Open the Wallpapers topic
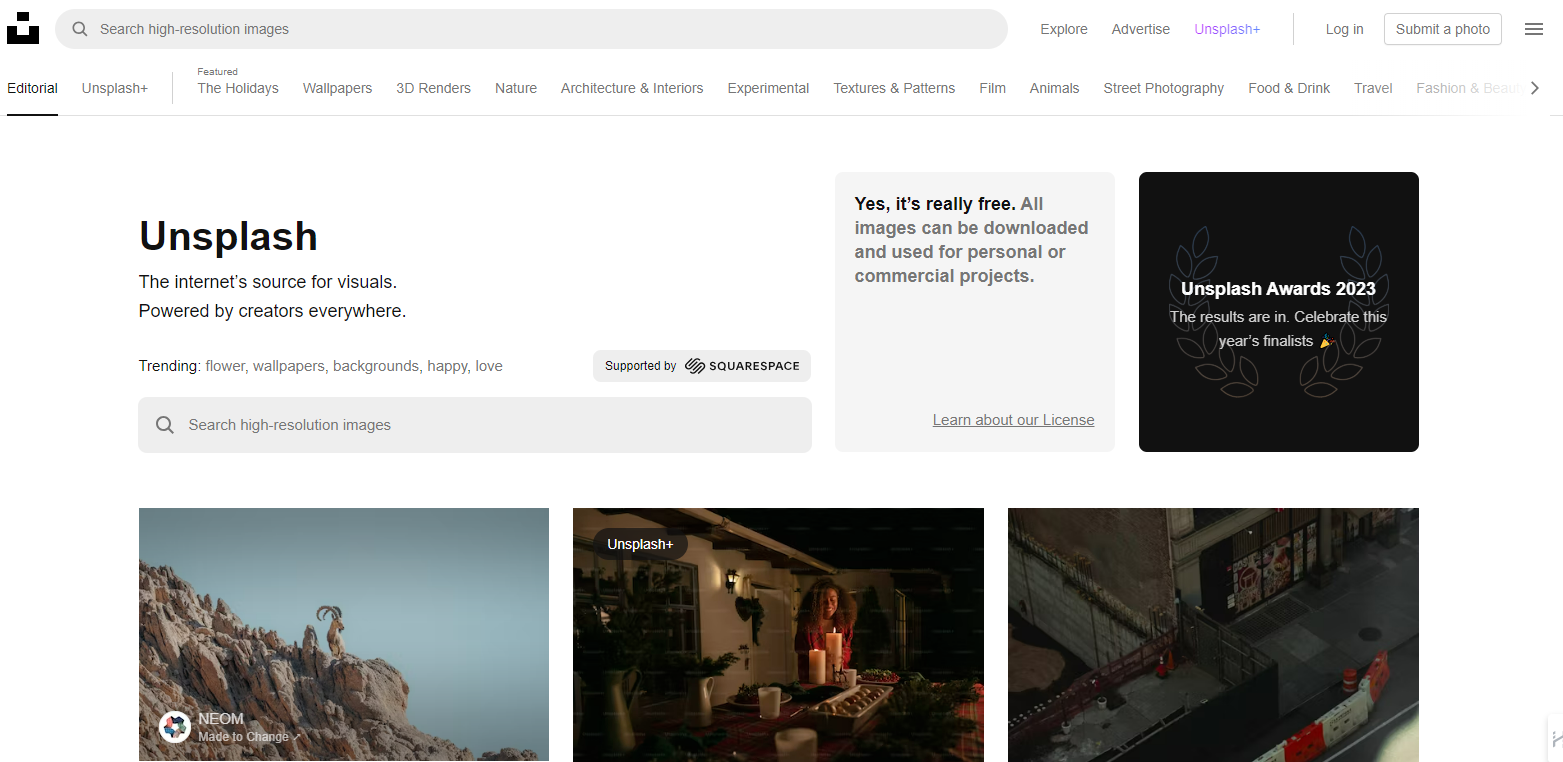 pyautogui.click(x=338, y=88)
